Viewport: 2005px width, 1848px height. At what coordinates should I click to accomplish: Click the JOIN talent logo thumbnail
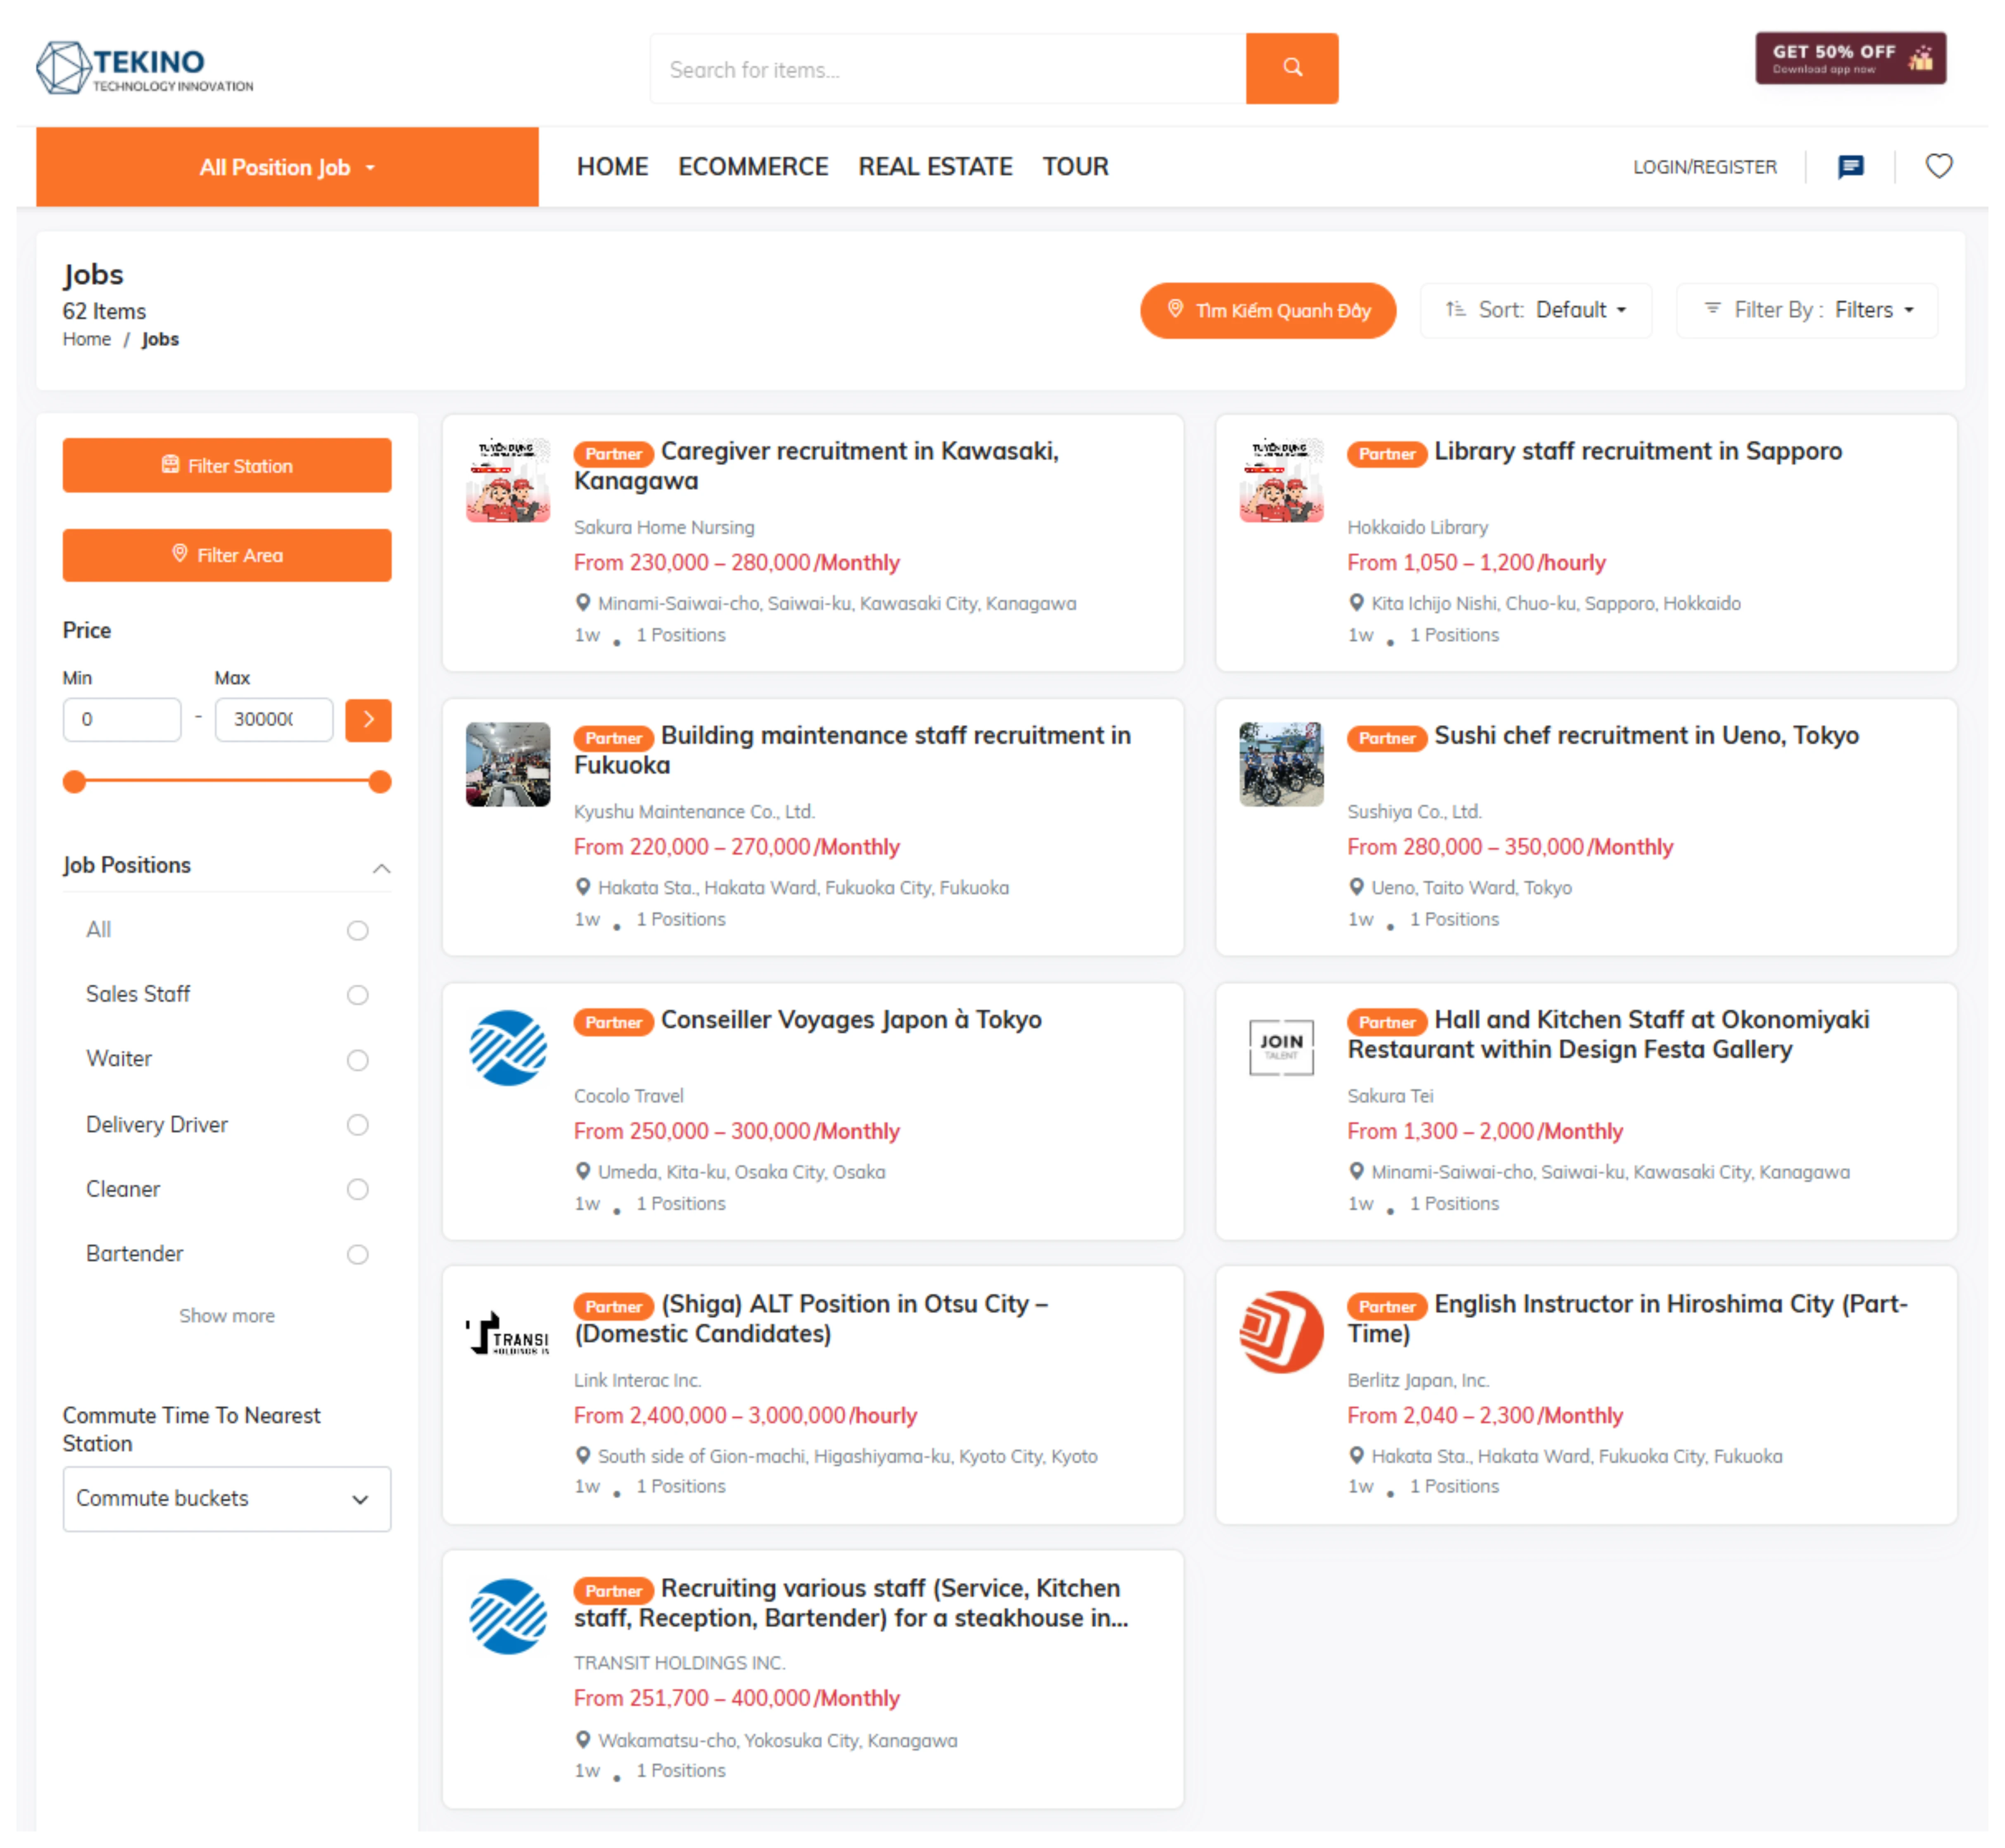click(1281, 1047)
